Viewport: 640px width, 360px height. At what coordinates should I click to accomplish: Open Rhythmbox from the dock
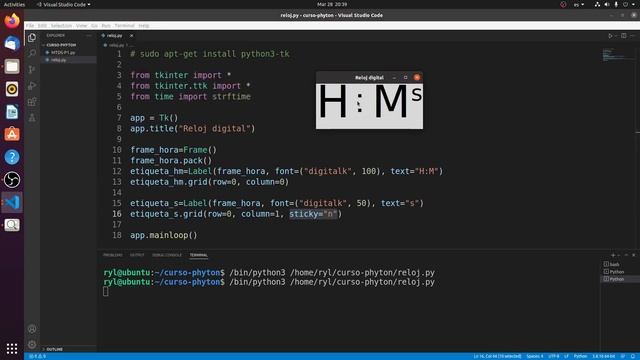[x=12, y=89]
